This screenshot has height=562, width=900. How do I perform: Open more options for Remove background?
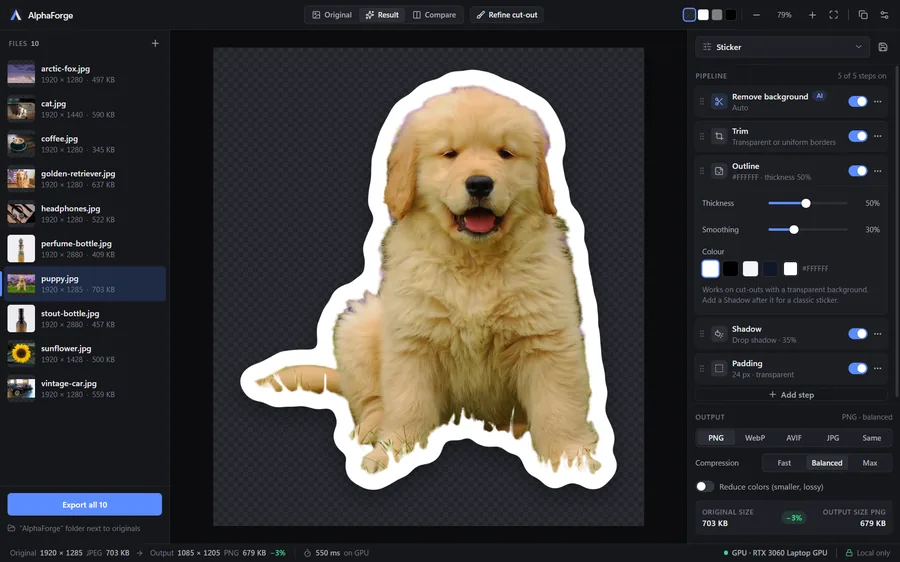878,102
